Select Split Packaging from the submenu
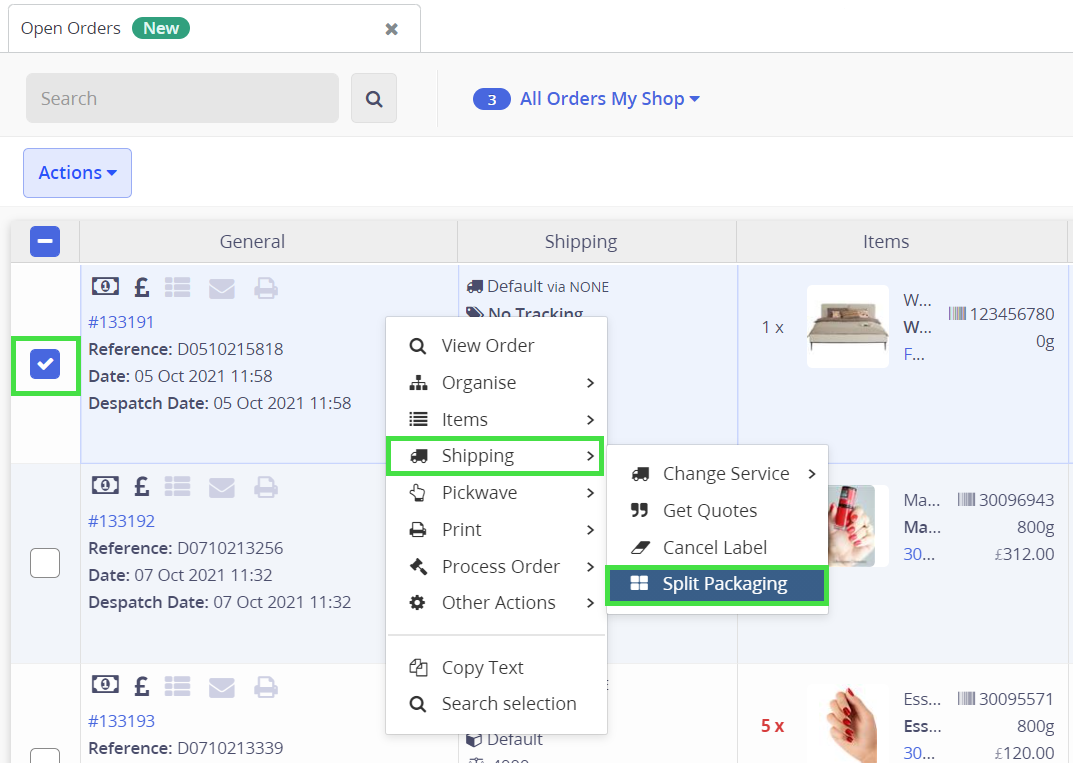The width and height of the screenshot is (1073, 763). [724, 584]
